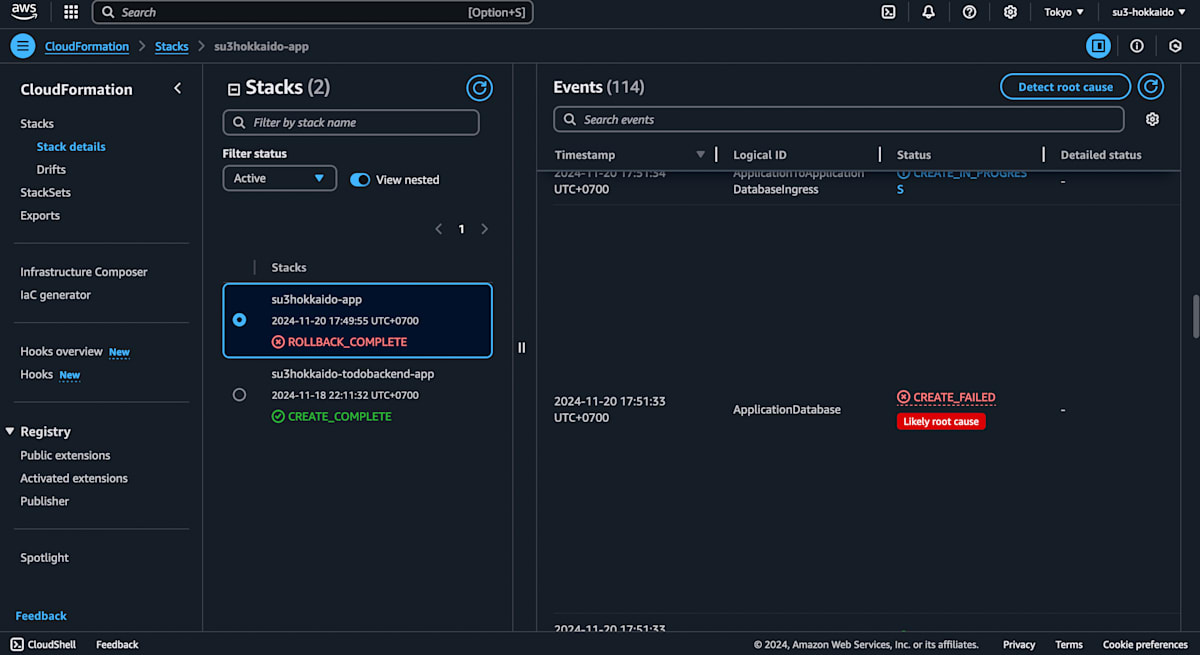
Task: Collapse the CloudFormation side navigation
Action: [x=178, y=88]
